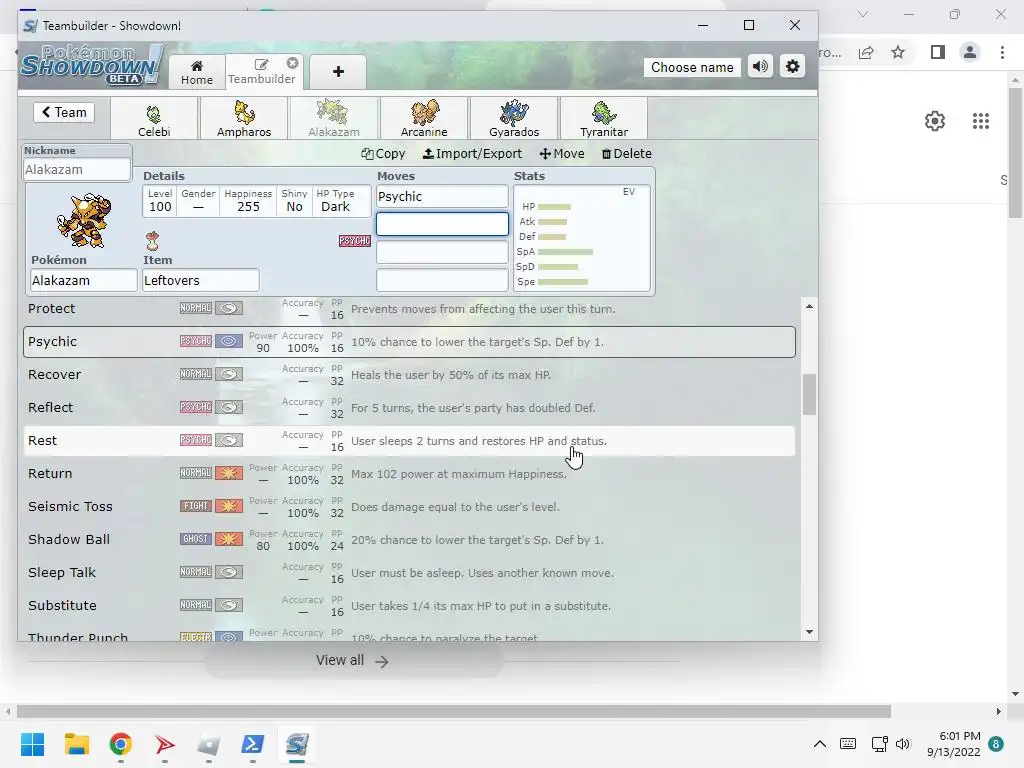Choose Protect from the move list
Image resolution: width=1024 pixels, height=768 pixels.
click(409, 309)
